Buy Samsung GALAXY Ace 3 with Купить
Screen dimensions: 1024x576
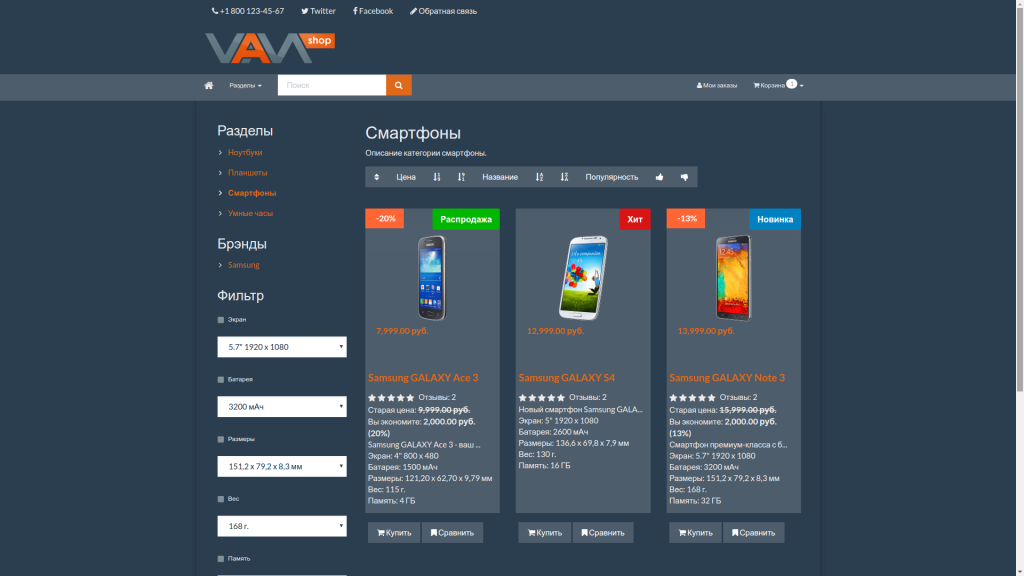click(x=394, y=533)
